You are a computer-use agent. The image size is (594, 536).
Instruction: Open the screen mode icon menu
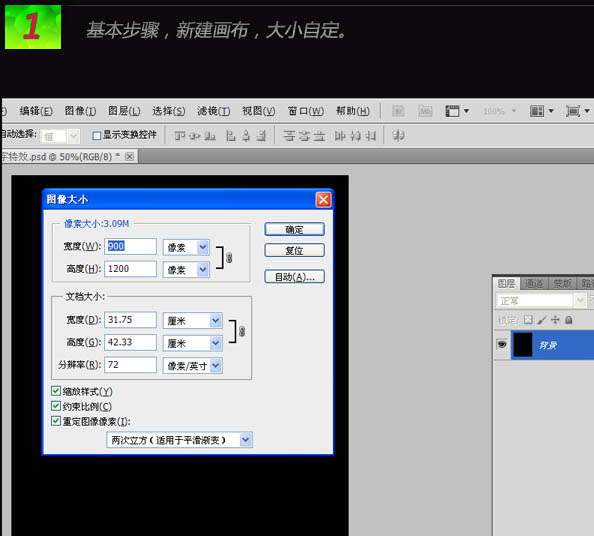coord(578,111)
